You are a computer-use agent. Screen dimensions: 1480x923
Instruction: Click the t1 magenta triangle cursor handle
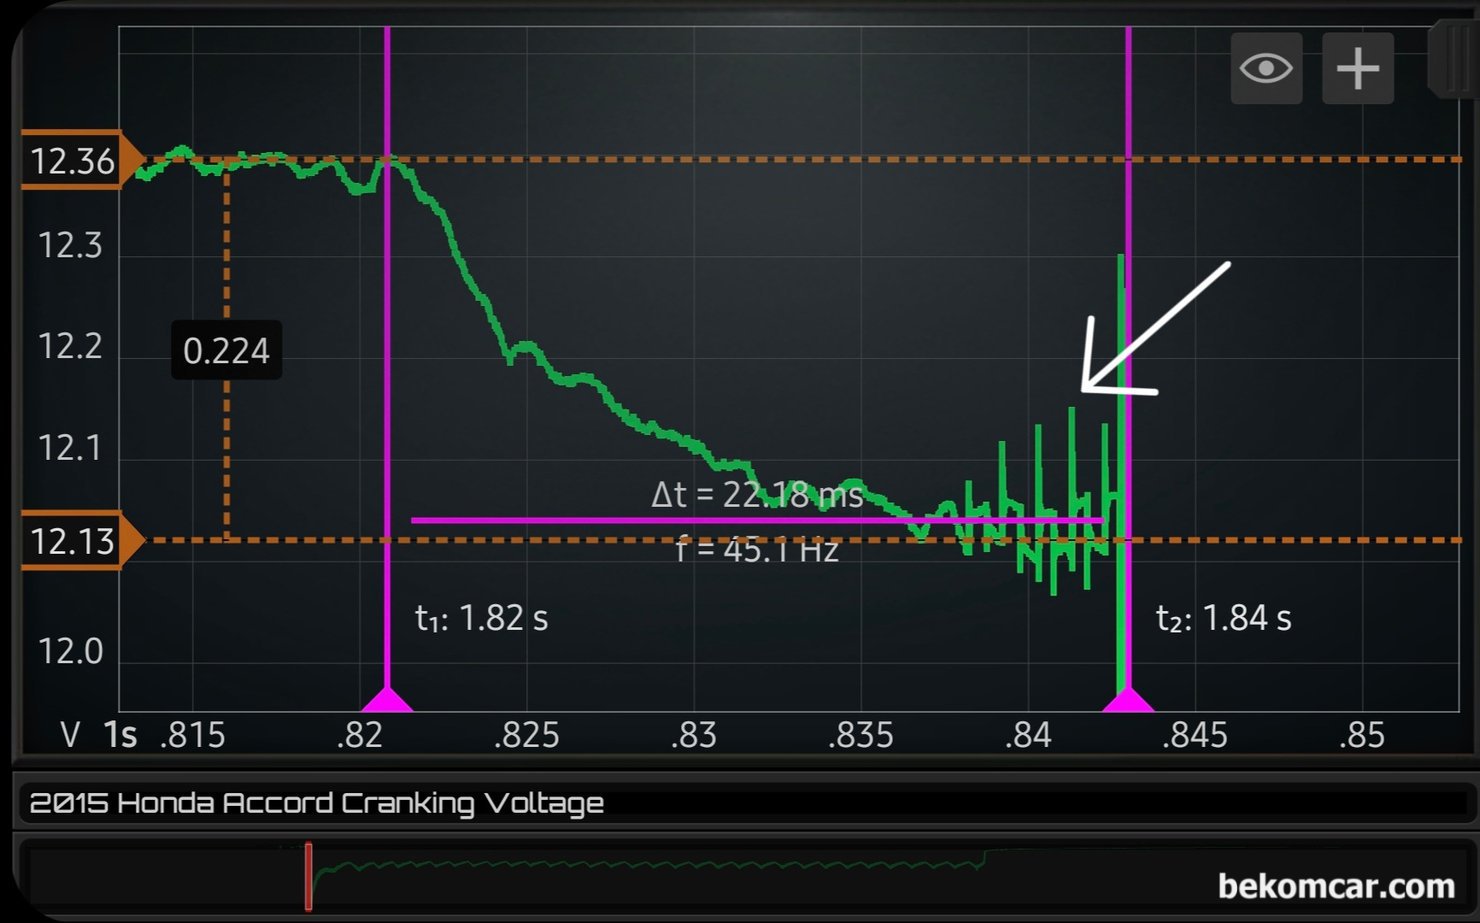coord(387,699)
